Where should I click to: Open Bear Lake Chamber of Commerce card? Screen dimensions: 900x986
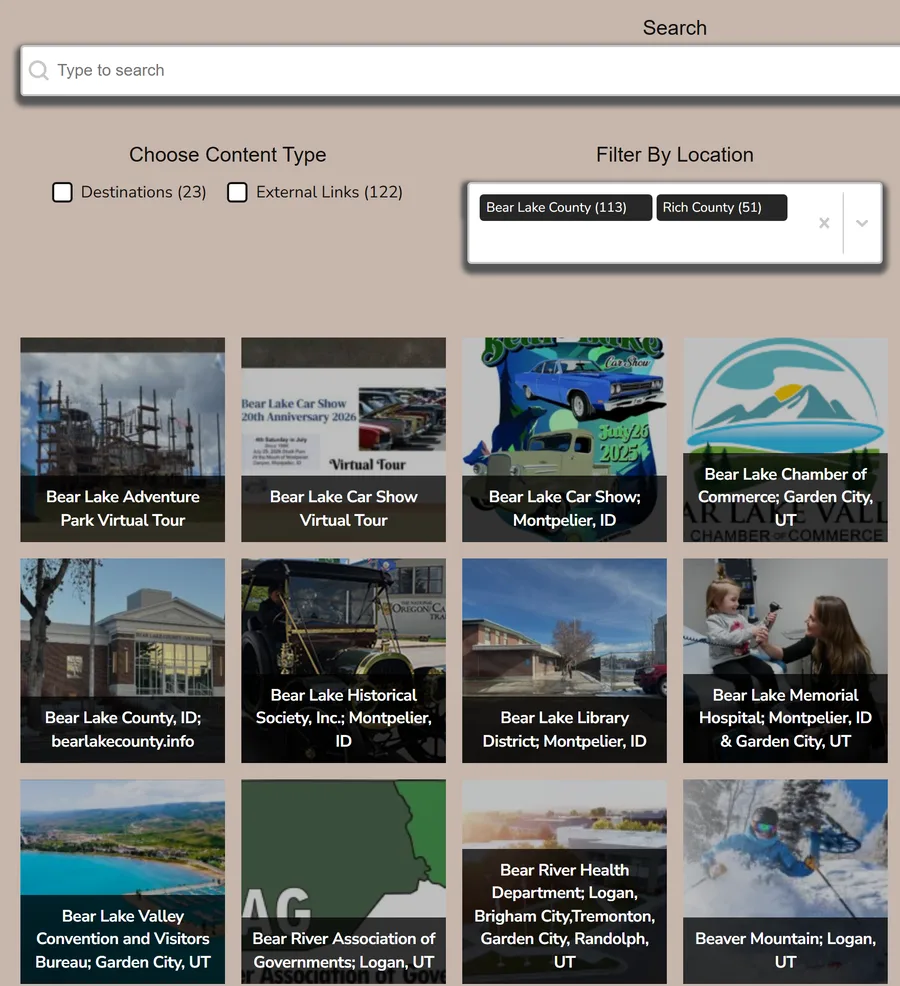tap(786, 440)
